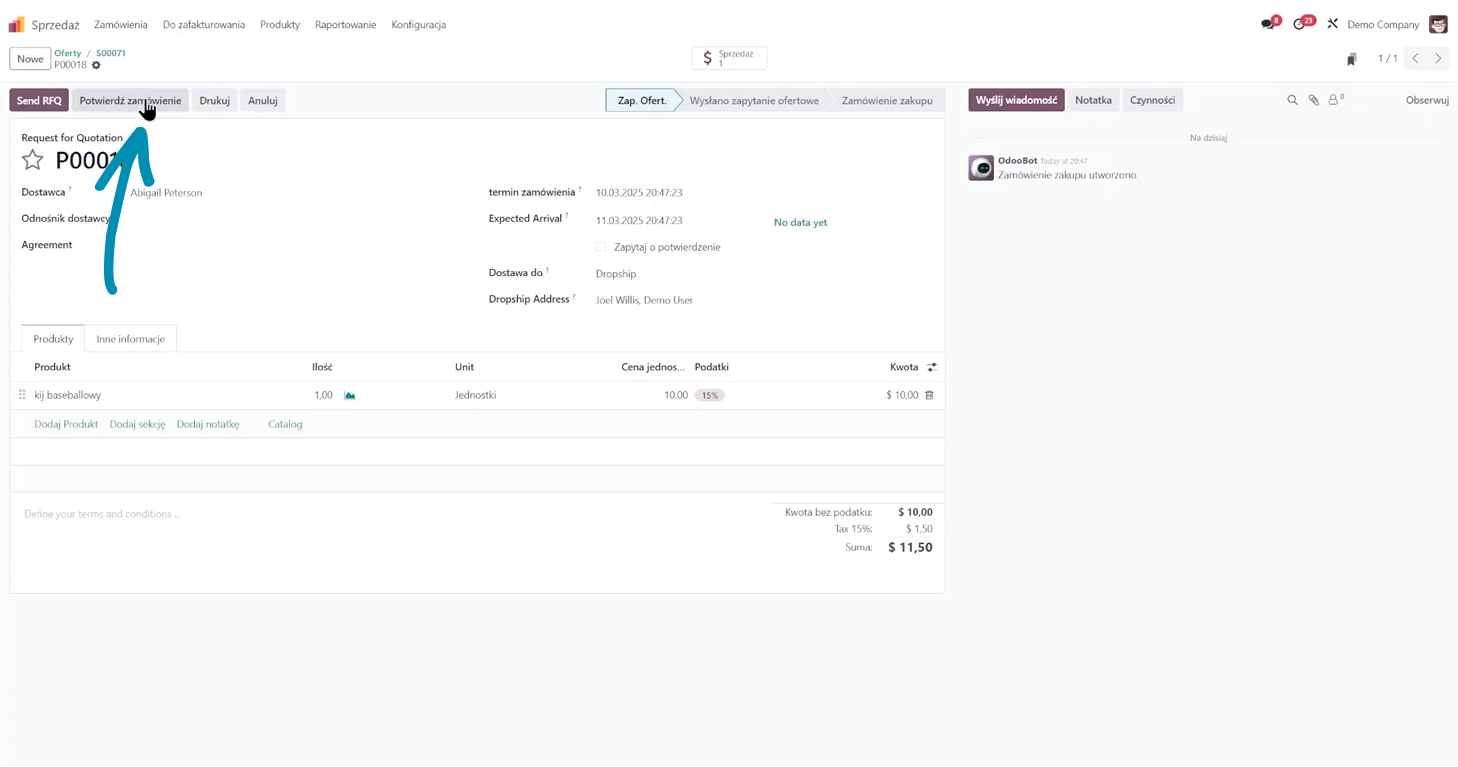Open search in chatter with magnifier icon

tap(1292, 100)
